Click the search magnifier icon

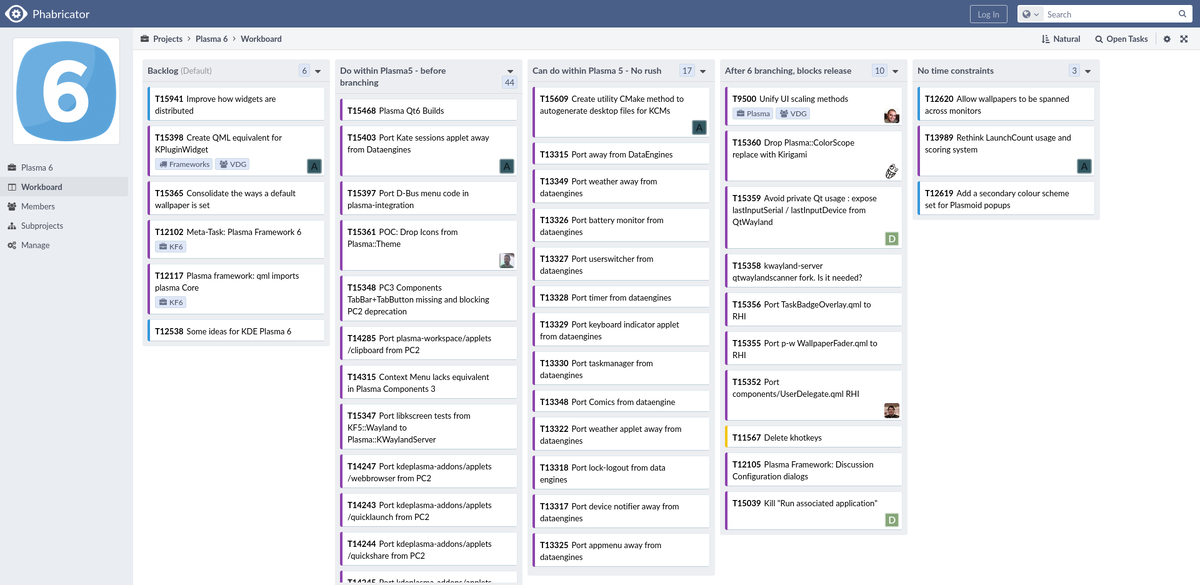[x=1184, y=14]
